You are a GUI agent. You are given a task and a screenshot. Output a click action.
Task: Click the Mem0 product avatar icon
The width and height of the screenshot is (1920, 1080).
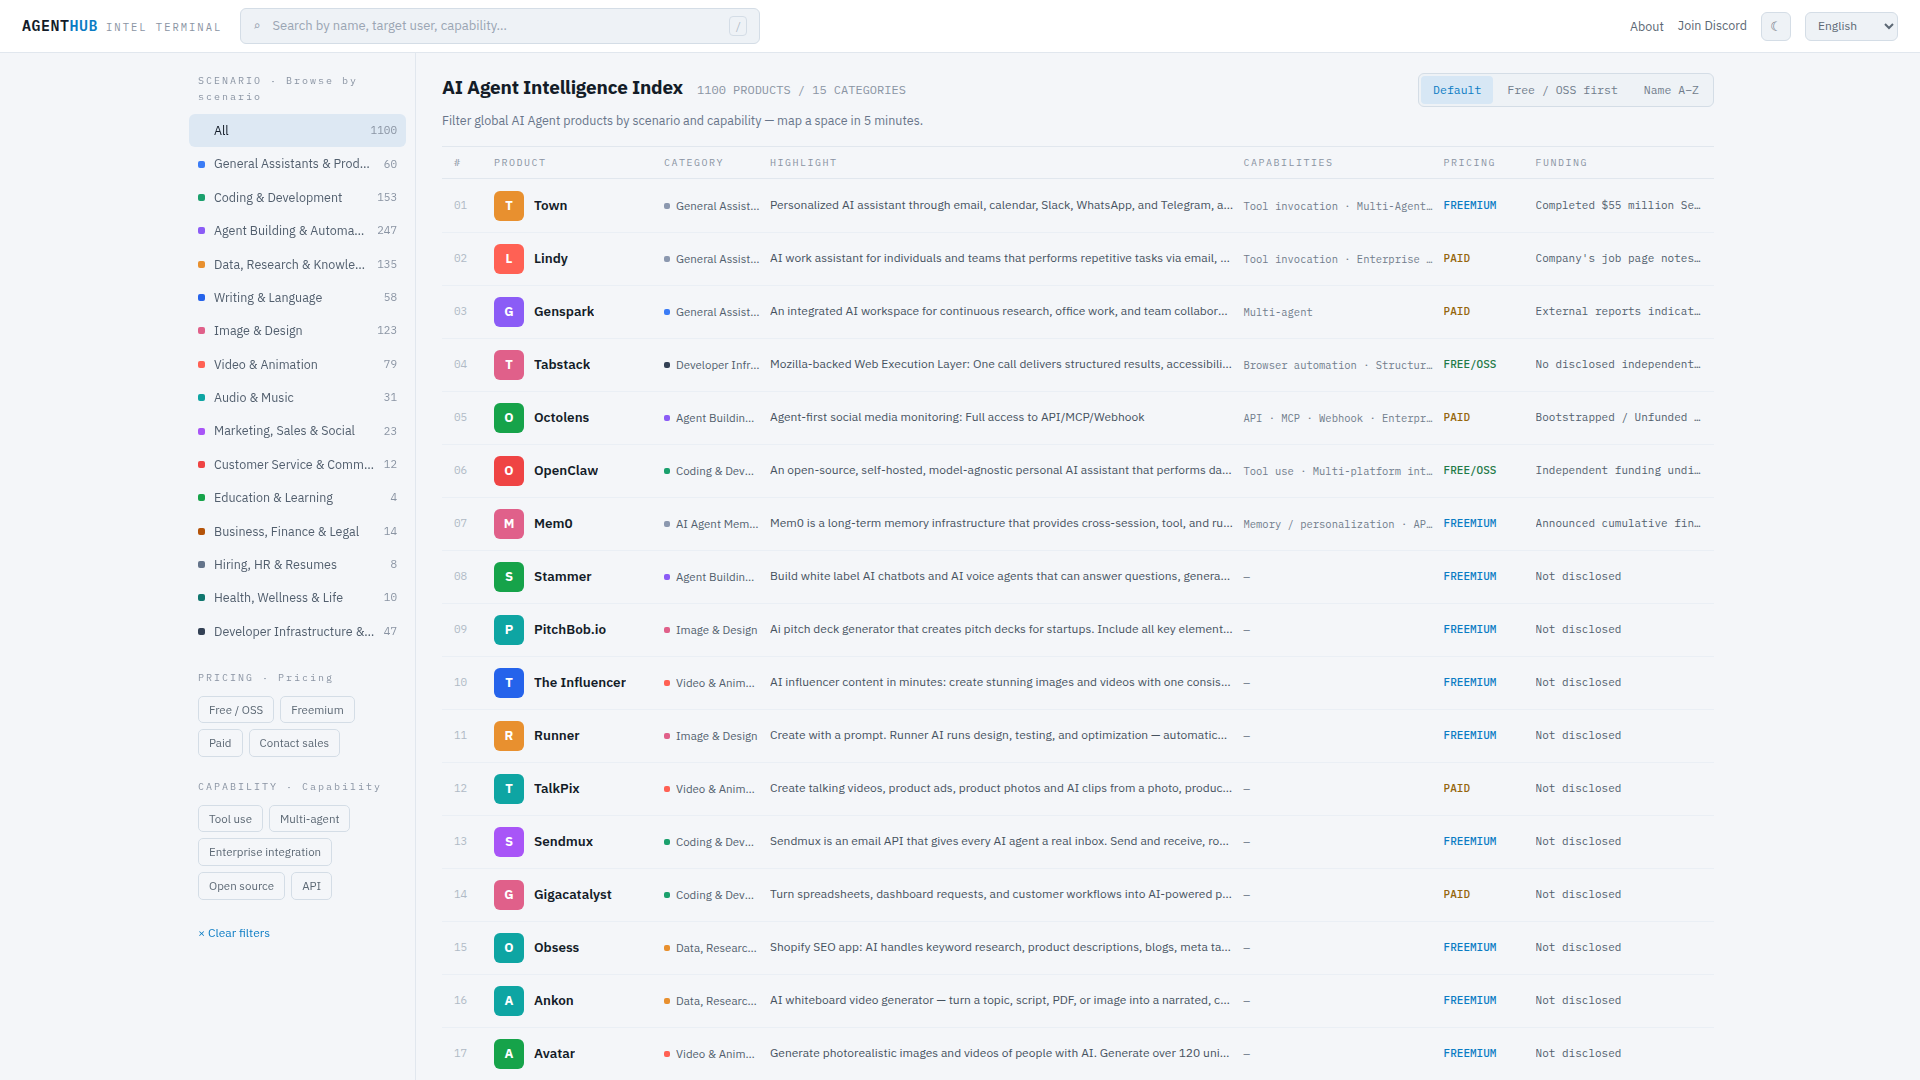tap(509, 524)
